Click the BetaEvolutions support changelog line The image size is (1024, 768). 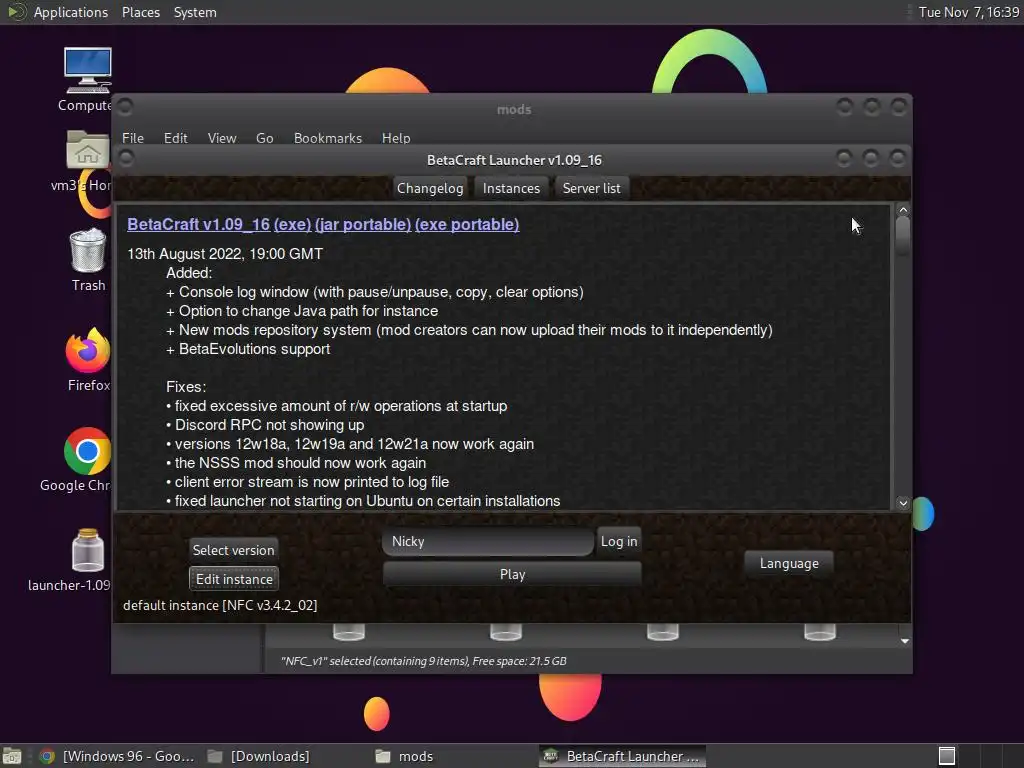coord(248,349)
